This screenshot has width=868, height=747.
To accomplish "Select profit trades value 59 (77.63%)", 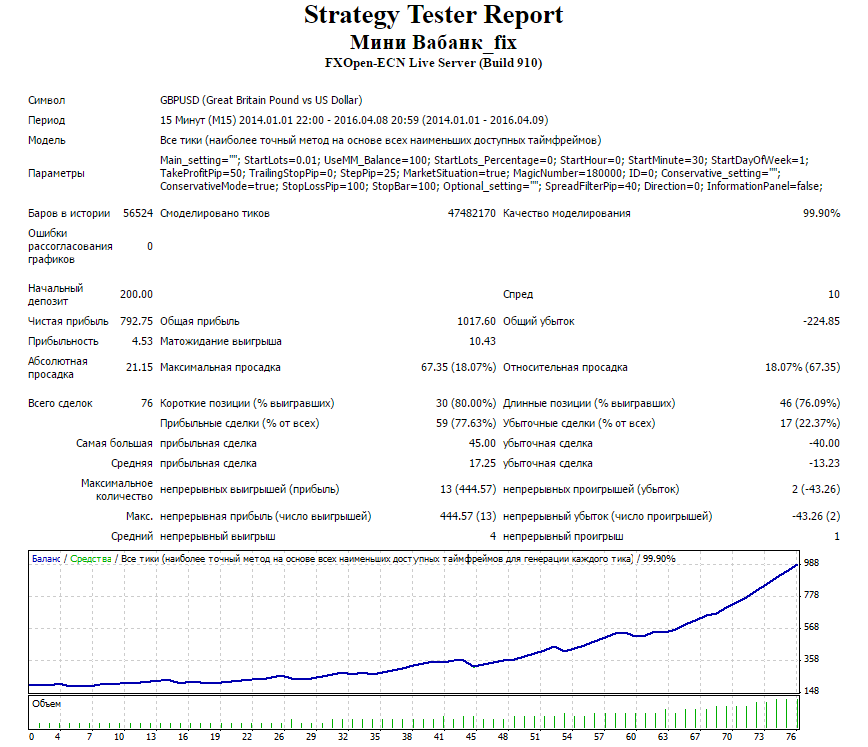I will (466, 423).
